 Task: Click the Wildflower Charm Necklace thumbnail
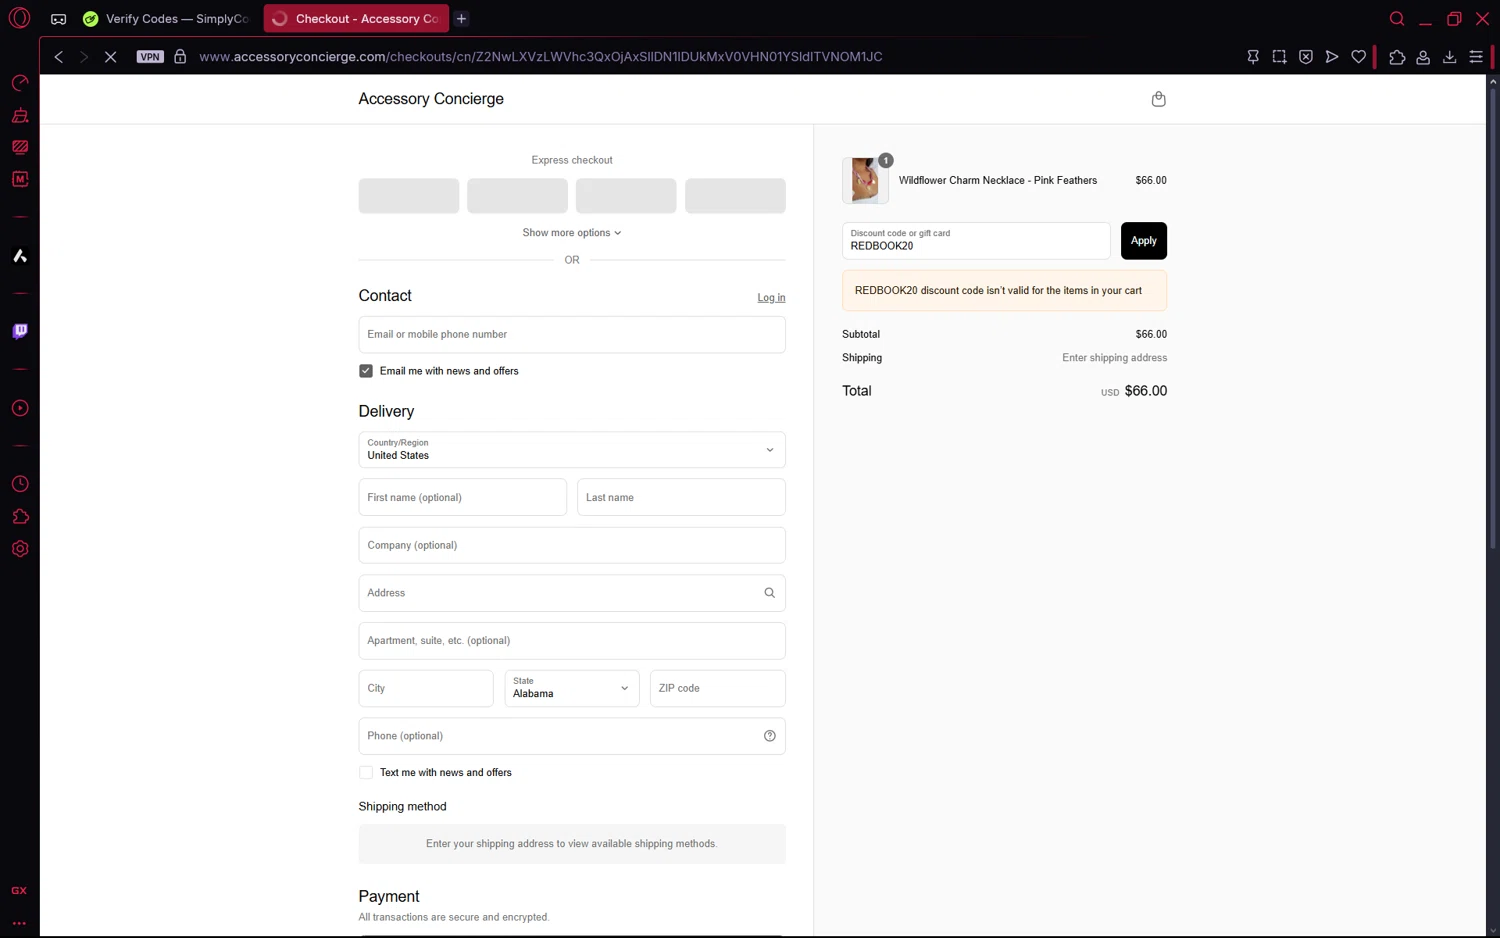click(865, 181)
